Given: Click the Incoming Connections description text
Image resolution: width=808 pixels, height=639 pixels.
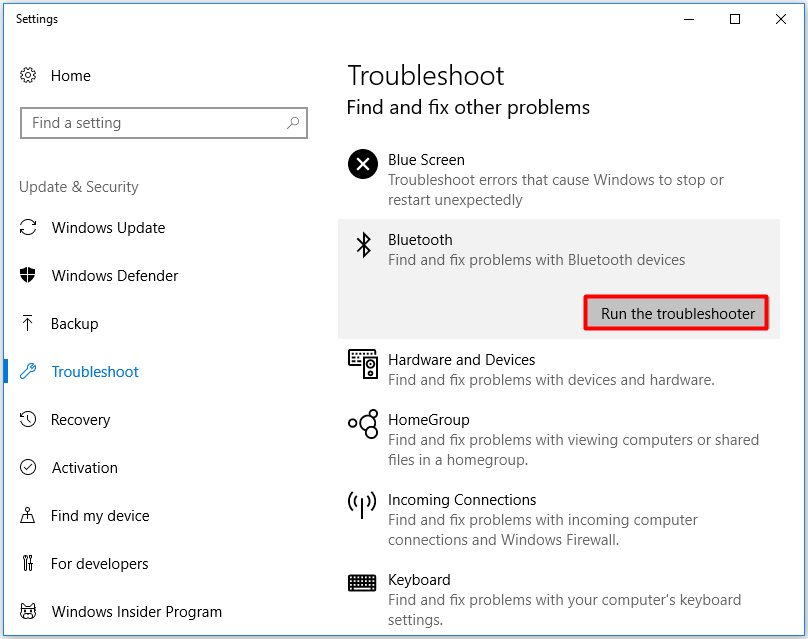Looking at the screenshot, I should 543,529.
